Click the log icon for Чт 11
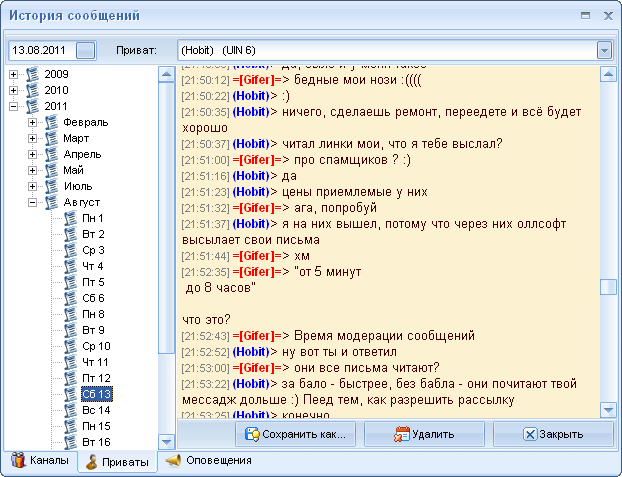The height and width of the screenshot is (477, 622). (x=71, y=362)
